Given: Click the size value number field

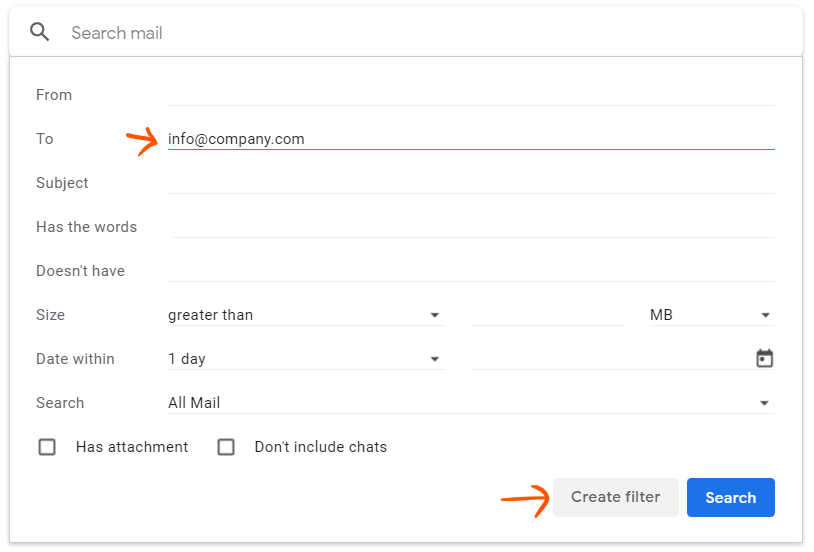Looking at the screenshot, I should [x=547, y=315].
